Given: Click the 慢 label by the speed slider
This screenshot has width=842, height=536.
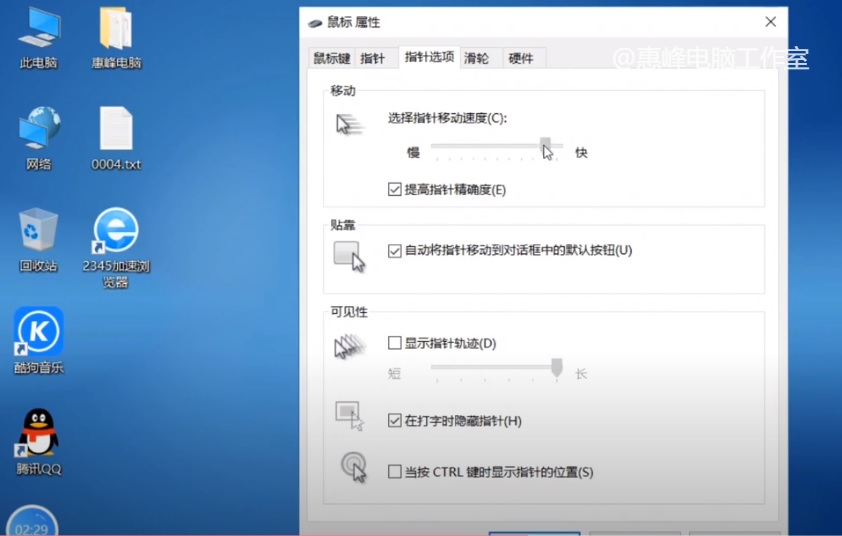Looking at the screenshot, I should click(x=413, y=153).
